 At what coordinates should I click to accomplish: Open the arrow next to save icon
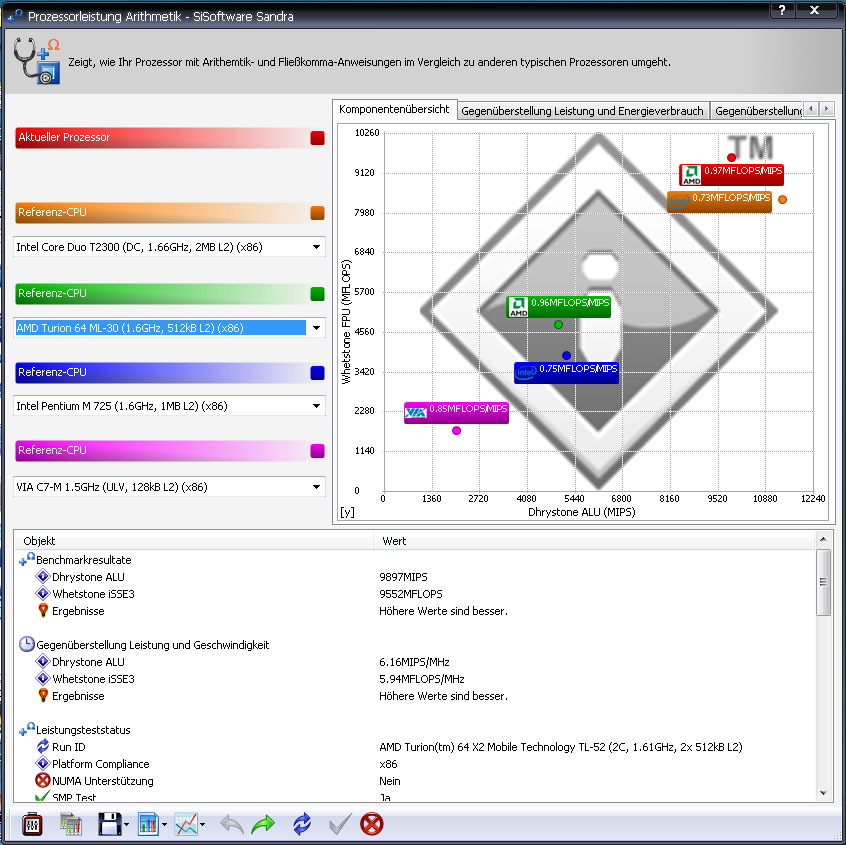pyautogui.click(x=126, y=824)
